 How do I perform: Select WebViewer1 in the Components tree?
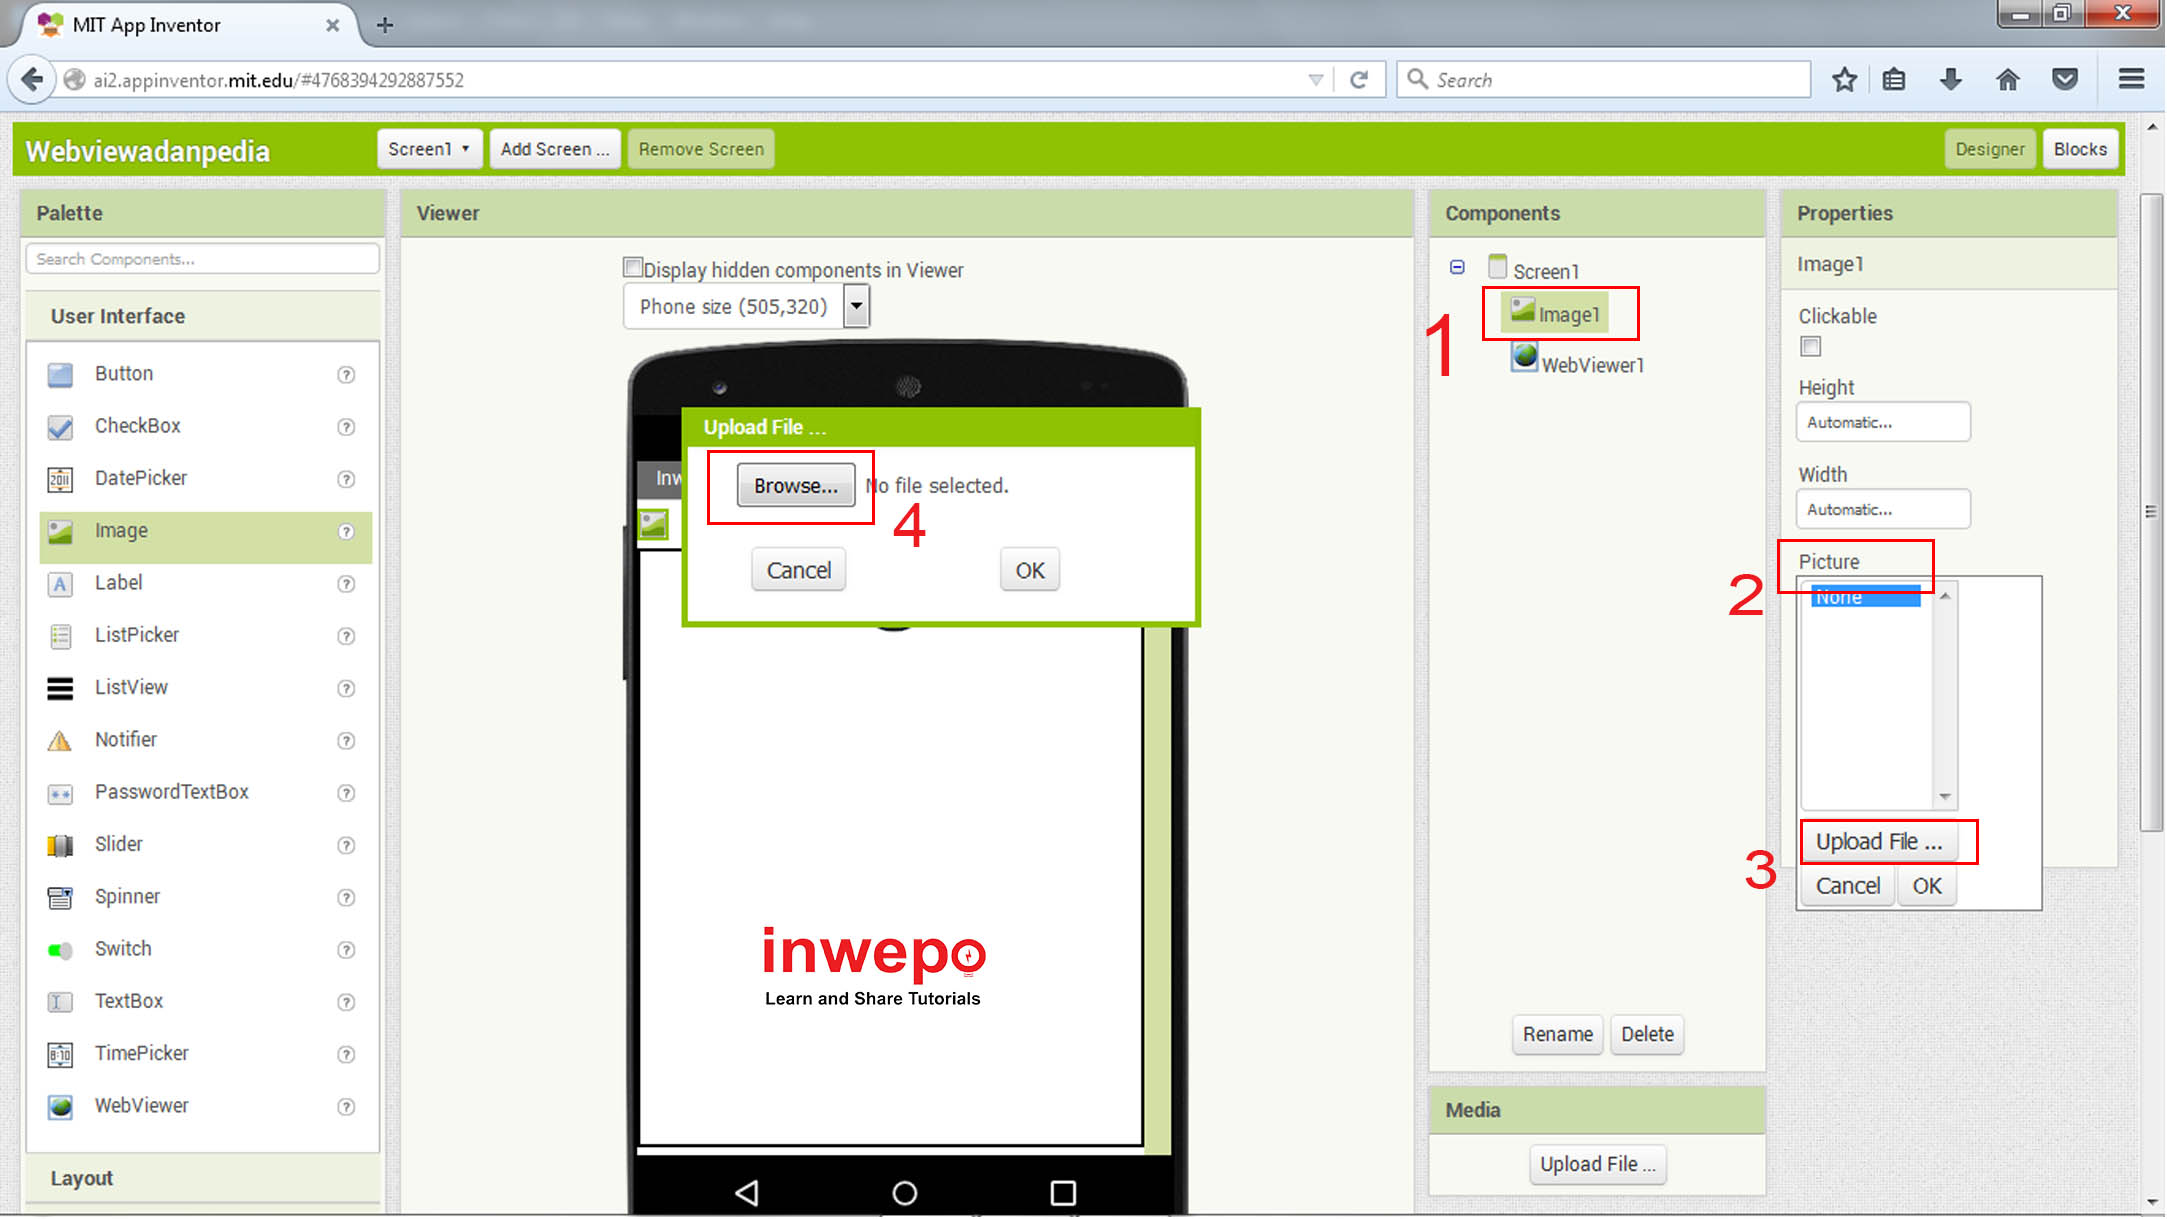pyautogui.click(x=1591, y=365)
